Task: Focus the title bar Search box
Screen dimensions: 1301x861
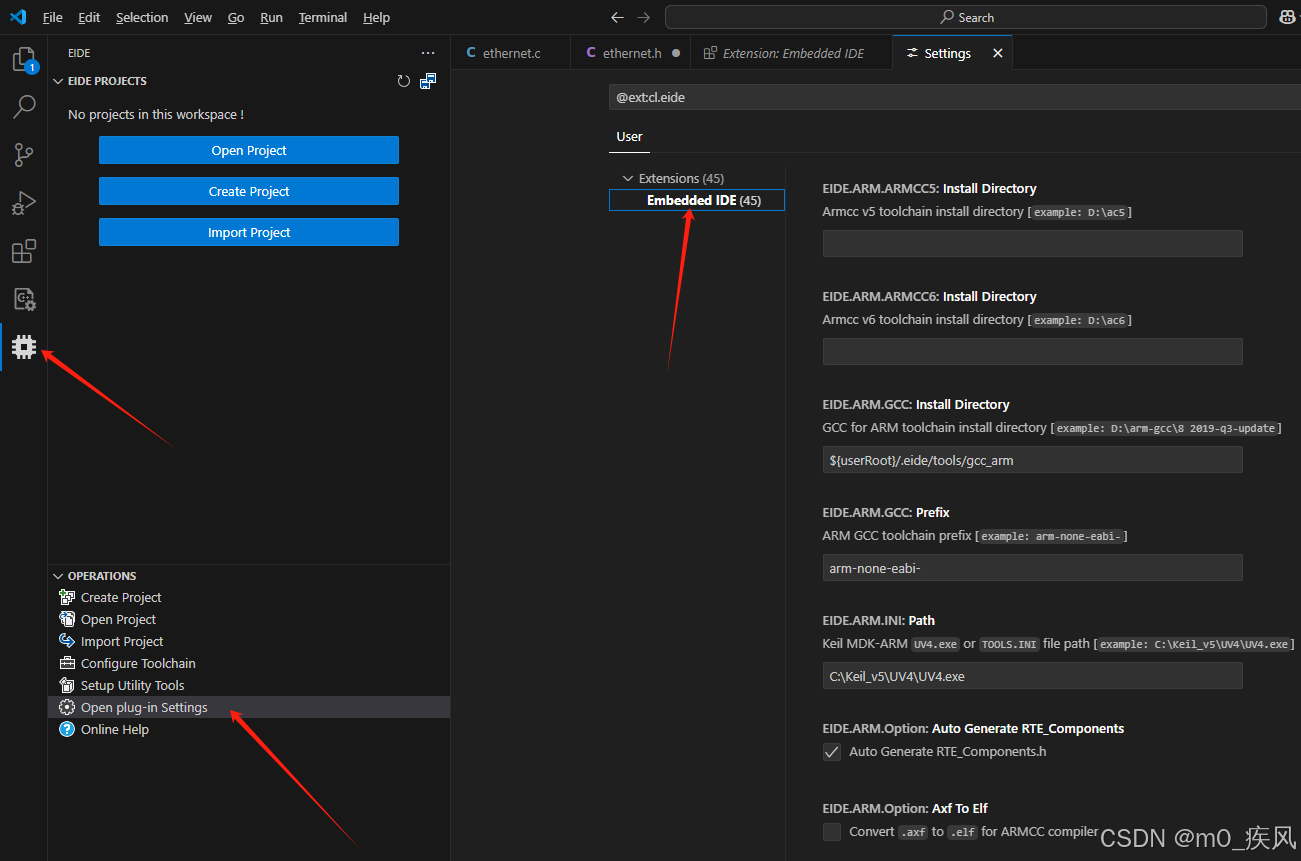Action: click(966, 17)
